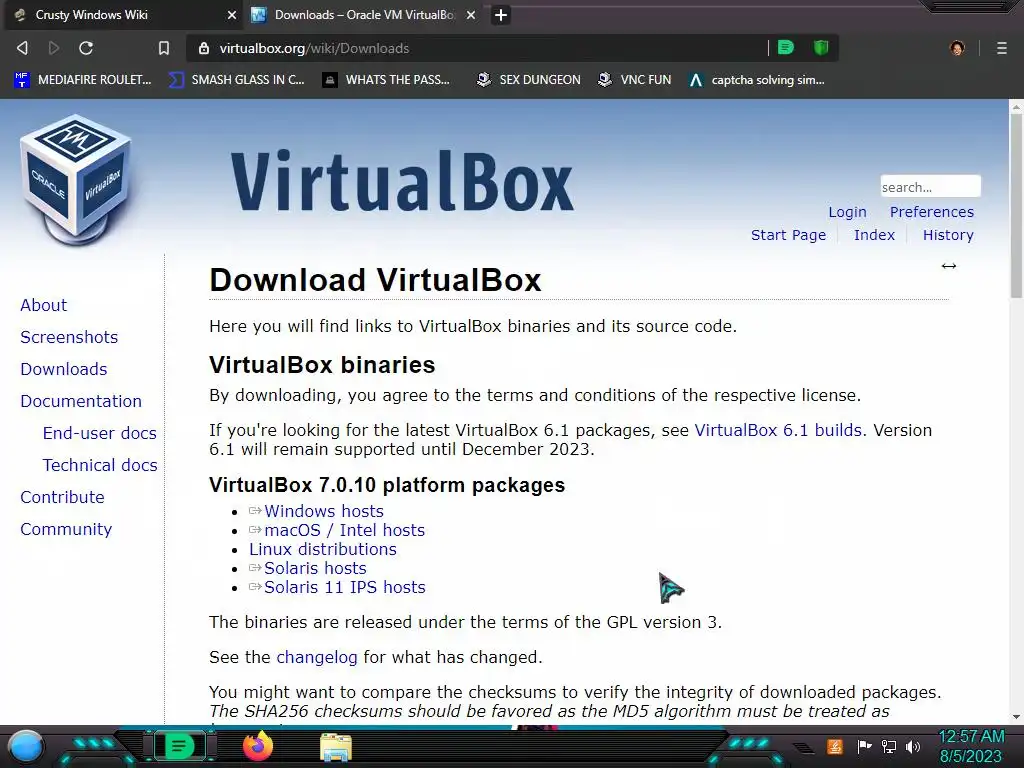Download the Solaris hosts package
Viewport: 1024px width, 768px height.
pyautogui.click(x=315, y=568)
